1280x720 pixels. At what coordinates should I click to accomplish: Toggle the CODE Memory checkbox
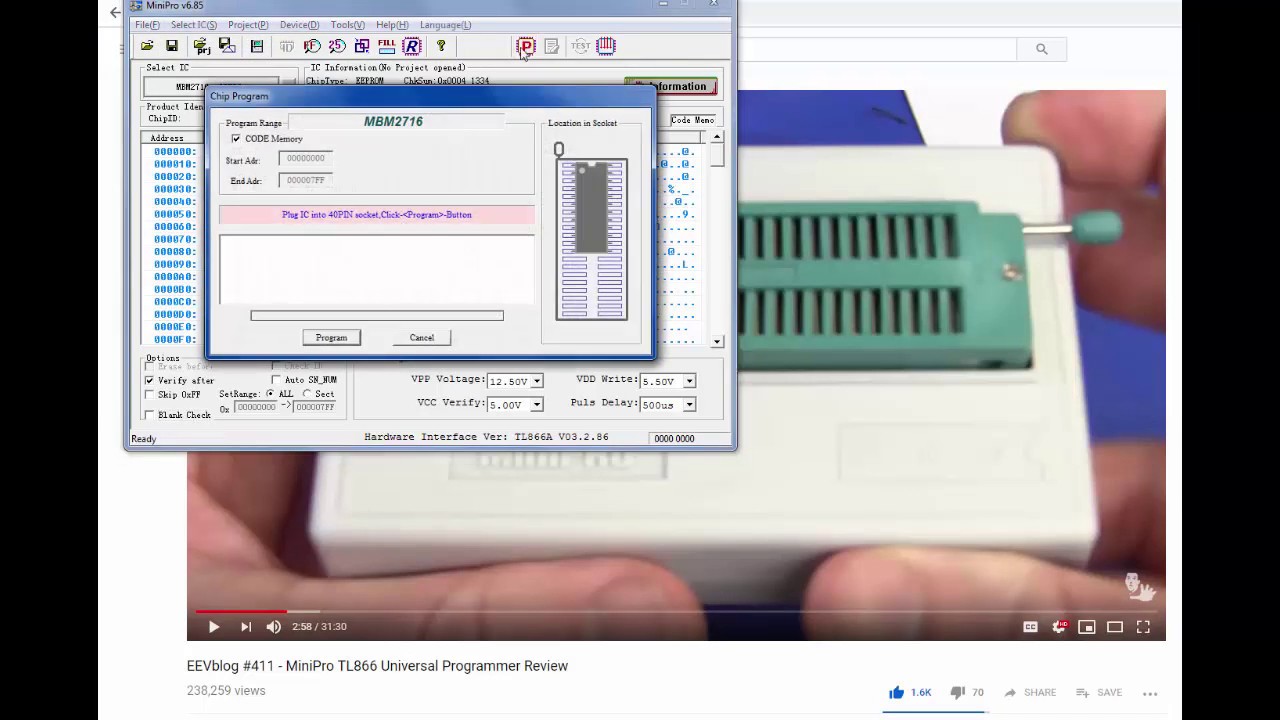click(236, 139)
